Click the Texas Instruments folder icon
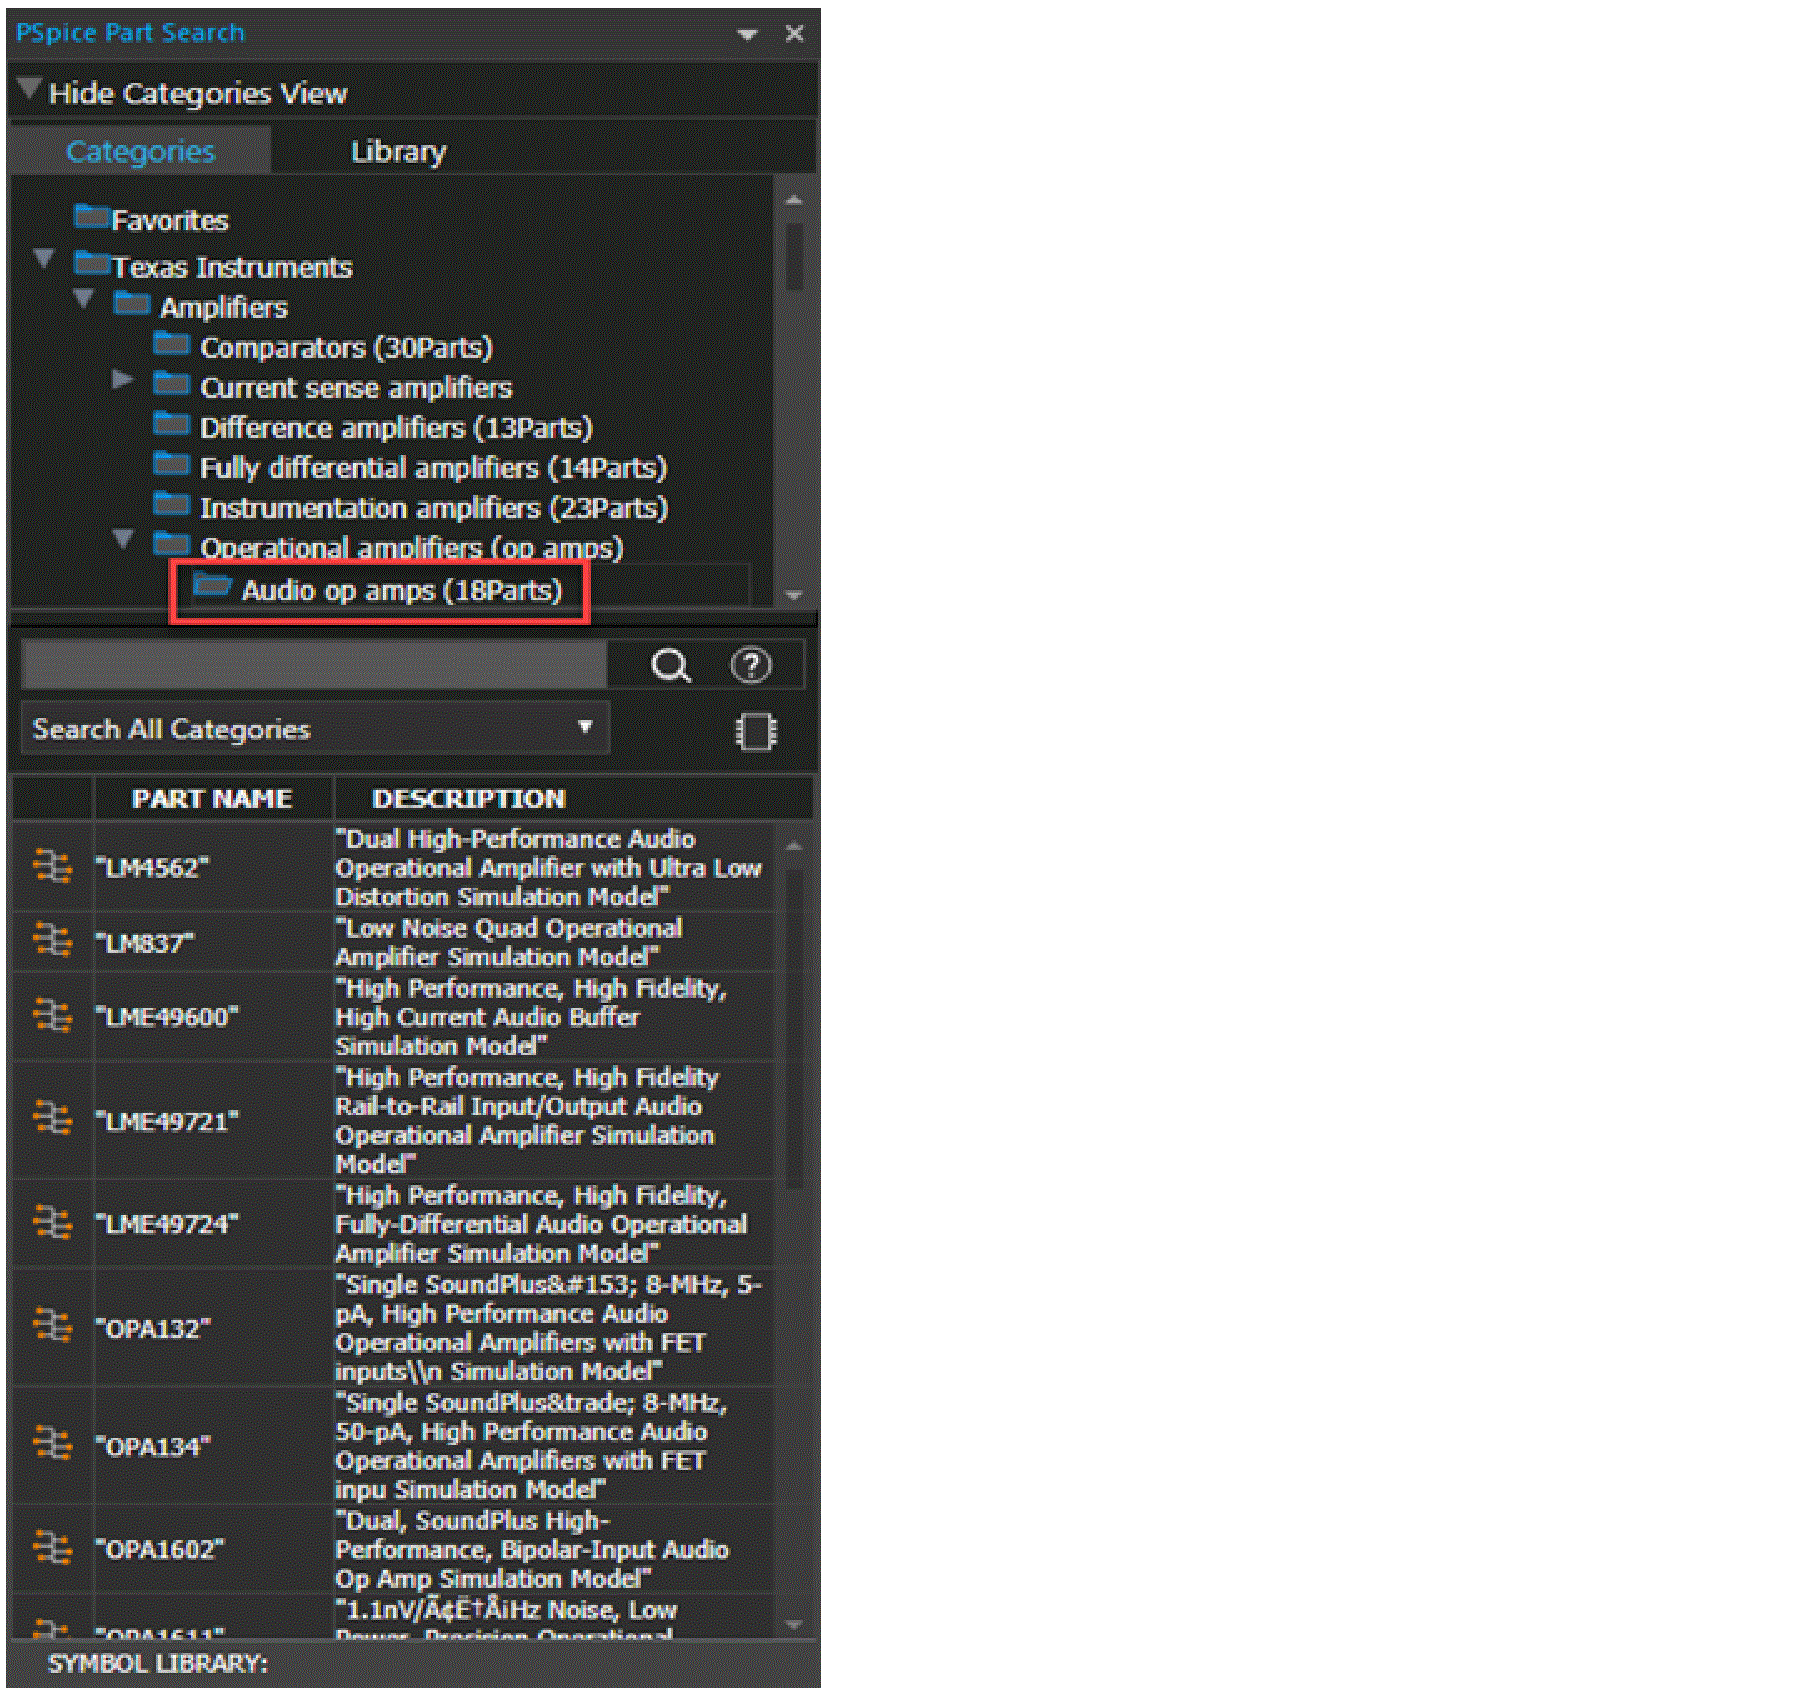 tap(91, 264)
